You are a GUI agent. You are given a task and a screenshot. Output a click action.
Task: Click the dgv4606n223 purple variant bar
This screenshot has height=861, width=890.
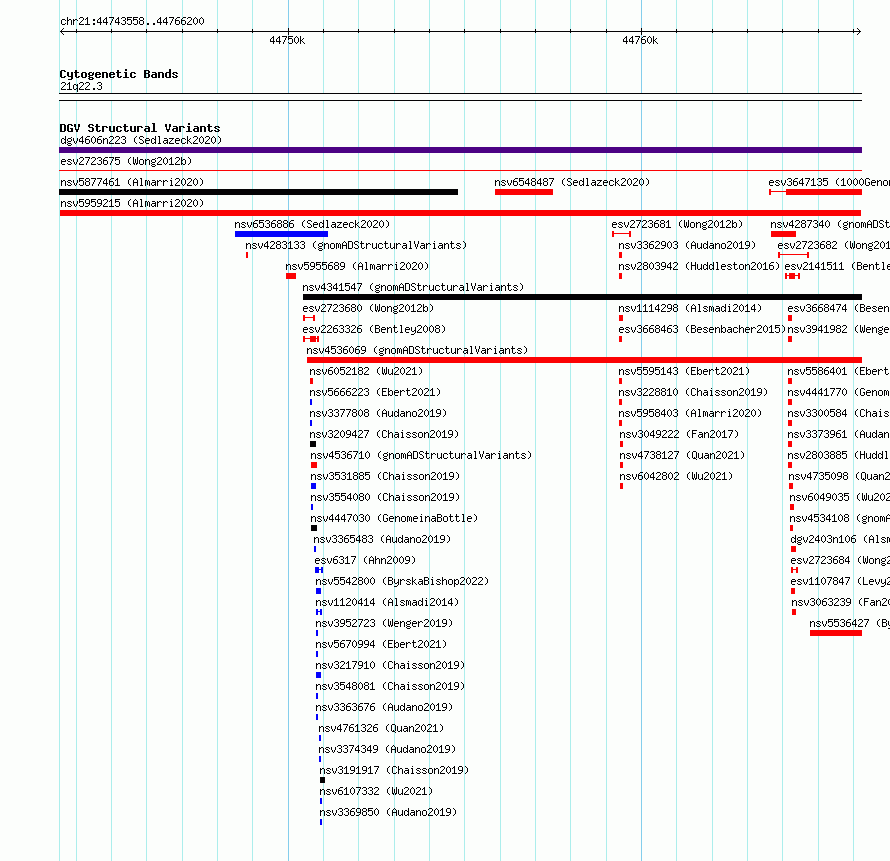click(460, 150)
